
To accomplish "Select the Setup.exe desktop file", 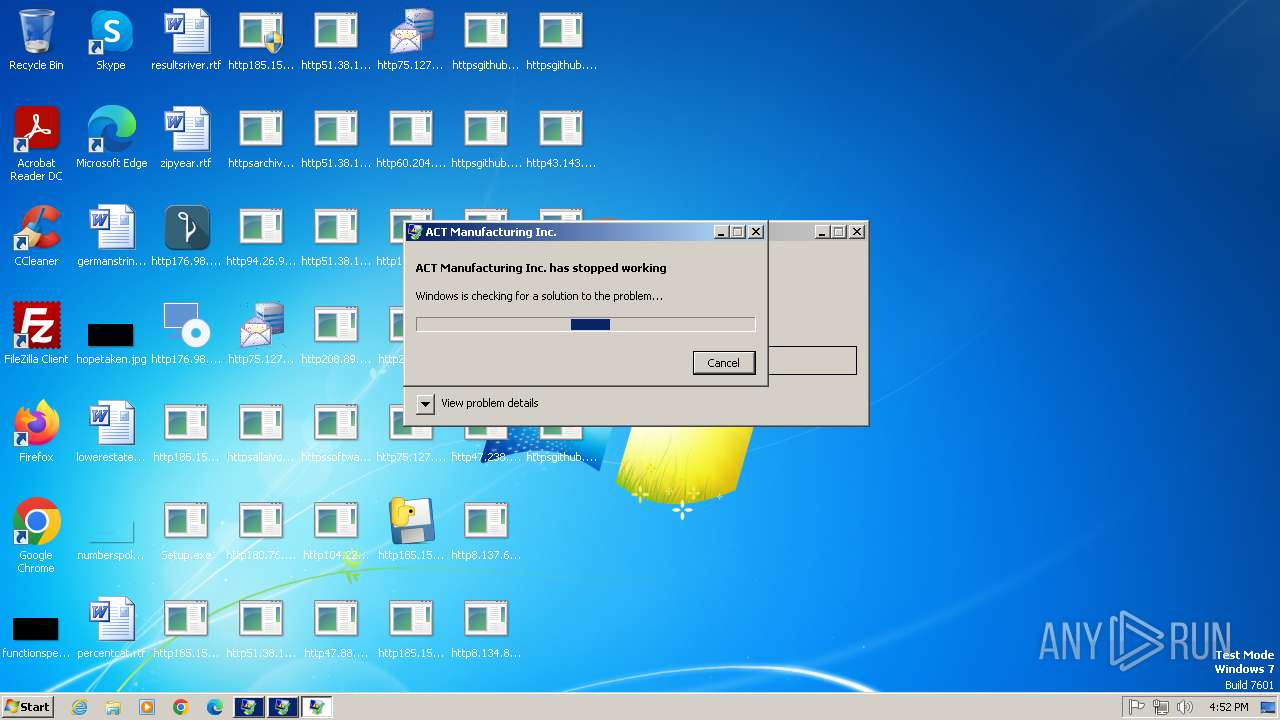I will click(186, 531).
